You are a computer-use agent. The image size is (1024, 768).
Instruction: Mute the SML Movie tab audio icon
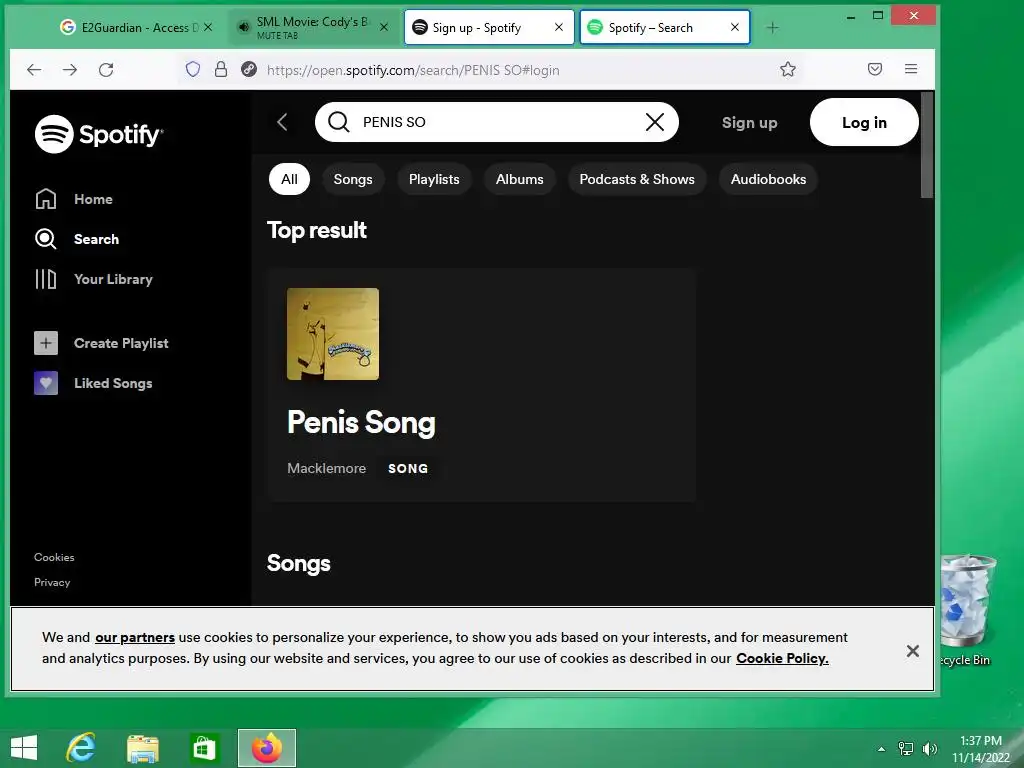244,27
